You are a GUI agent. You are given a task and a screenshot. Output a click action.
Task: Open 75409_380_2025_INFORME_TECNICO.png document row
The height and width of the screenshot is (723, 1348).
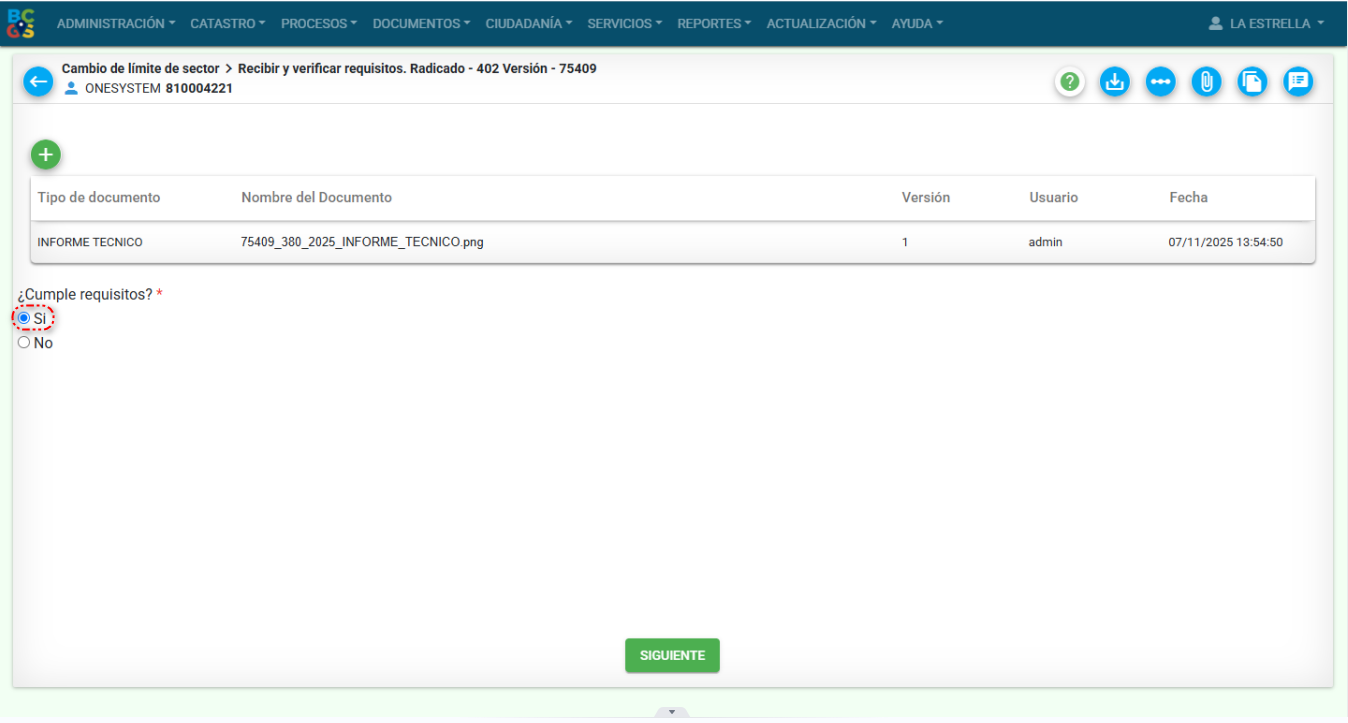click(x=362, y=242)
